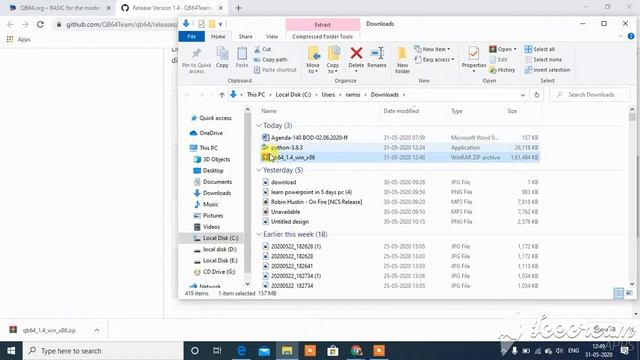Image resolution: width=640 pixels, height=360 pixels.
Task: Switch to details view layout
Action: [x=619, y=293]
